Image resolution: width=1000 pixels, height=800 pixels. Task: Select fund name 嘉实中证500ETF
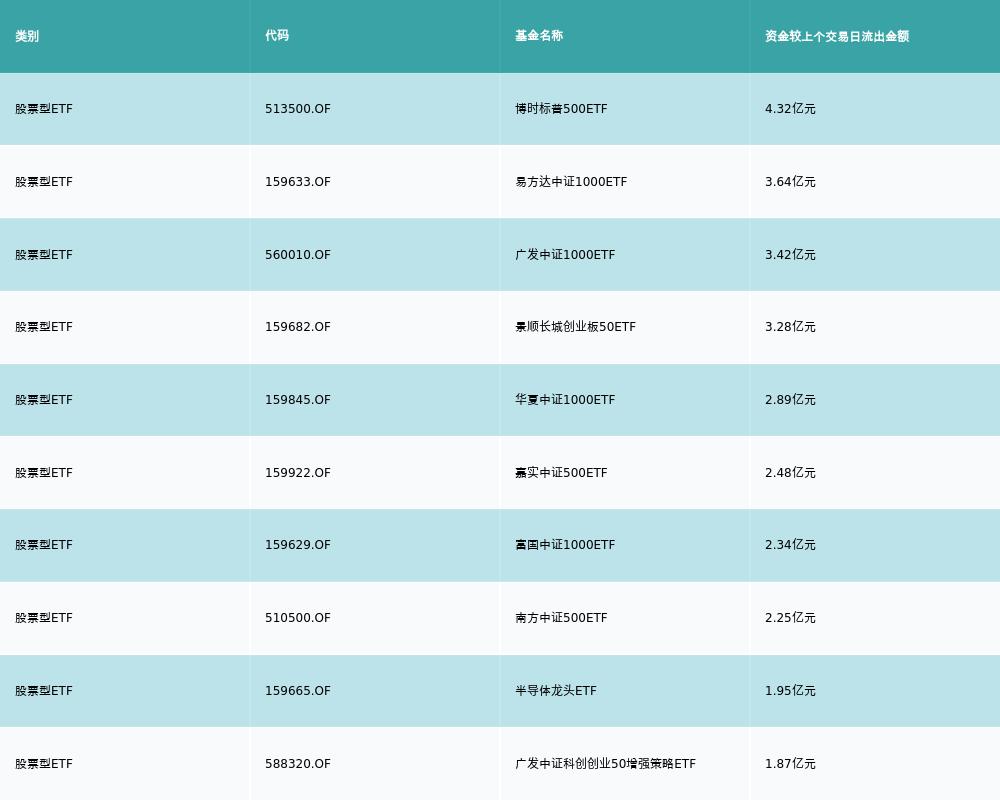coord(561,473)
